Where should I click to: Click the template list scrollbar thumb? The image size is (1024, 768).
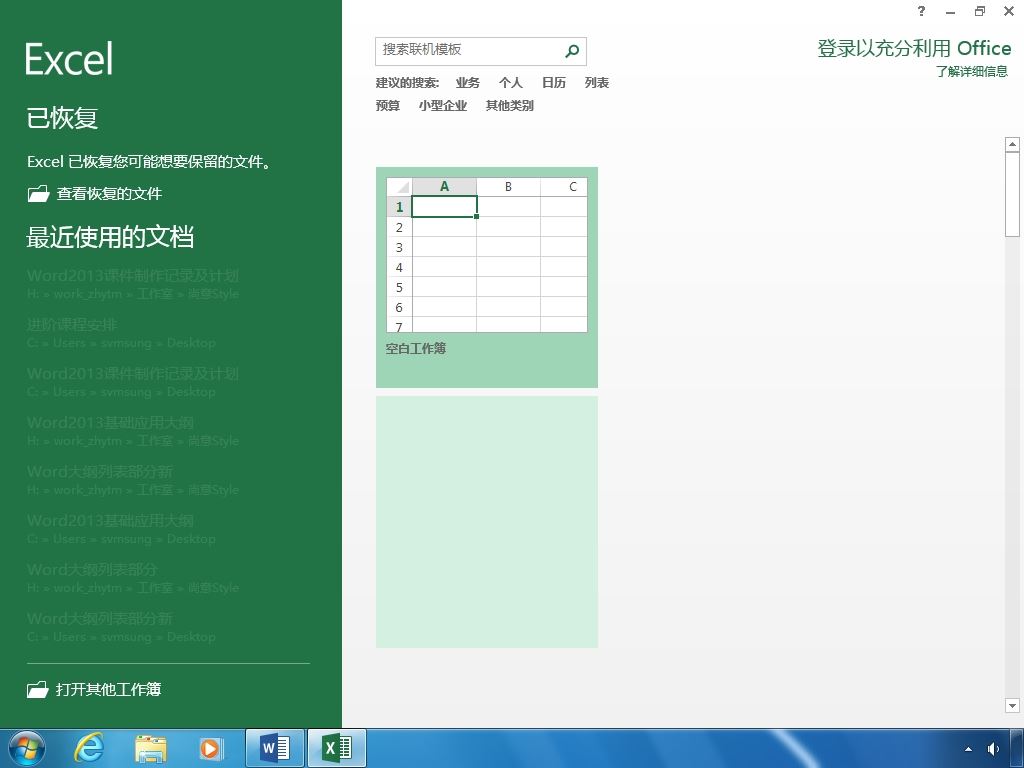(x=1012, y=195)
